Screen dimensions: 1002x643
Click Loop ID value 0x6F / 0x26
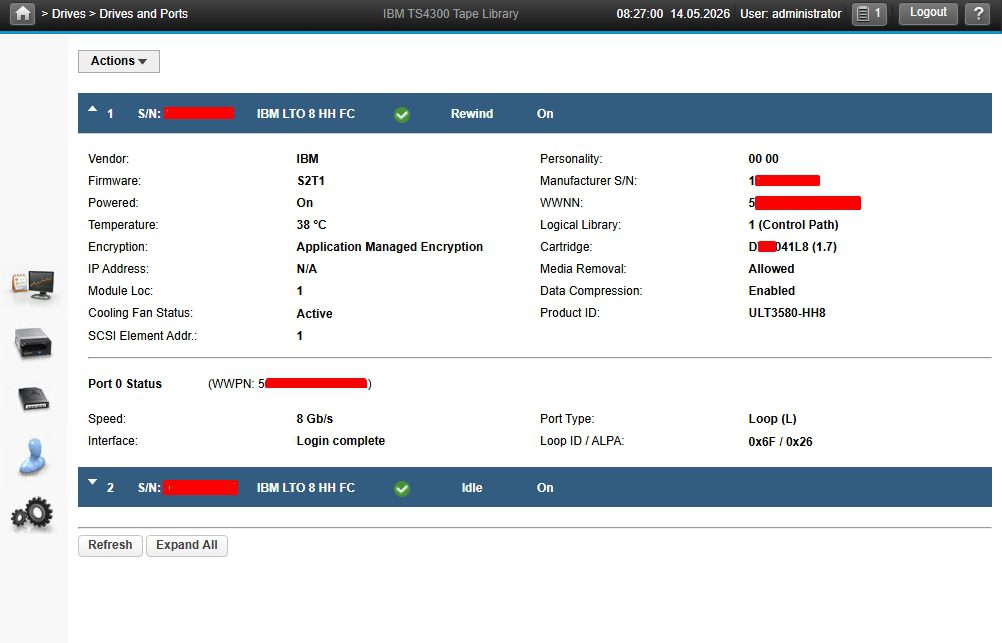coord(780,442)
